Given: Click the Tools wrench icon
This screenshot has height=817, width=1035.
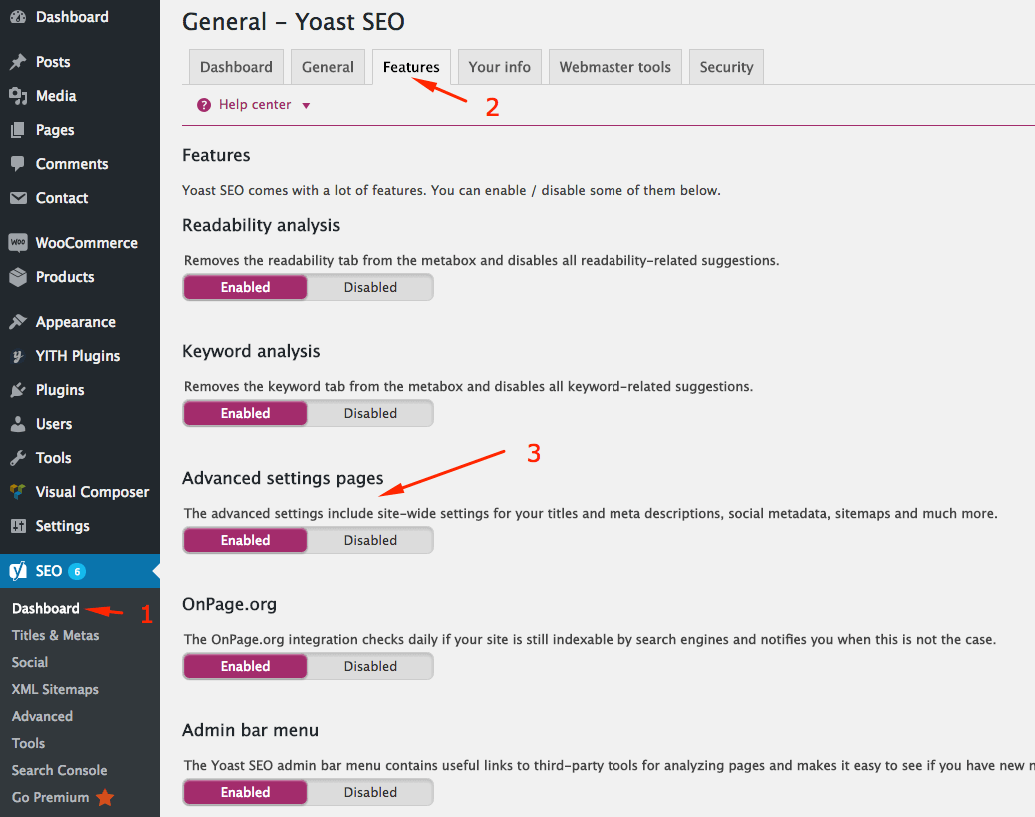Looking at the screenshot, I should tap(18, 458).
